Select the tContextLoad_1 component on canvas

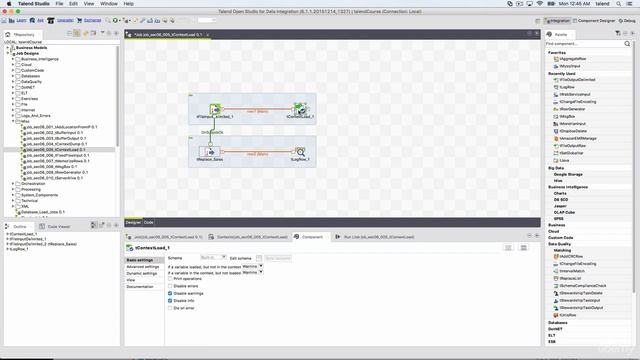pos(300,109)
